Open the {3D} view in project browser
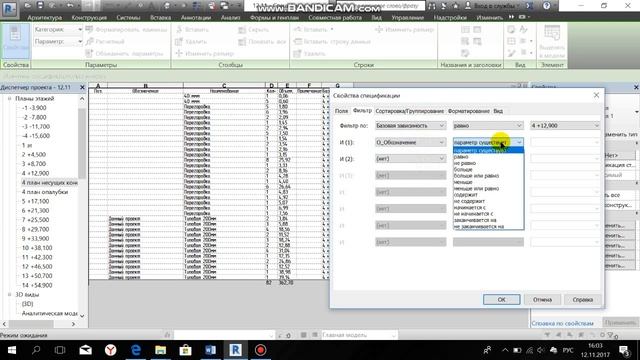This screenshot has height=360, width=640. [x=27, y=304]
